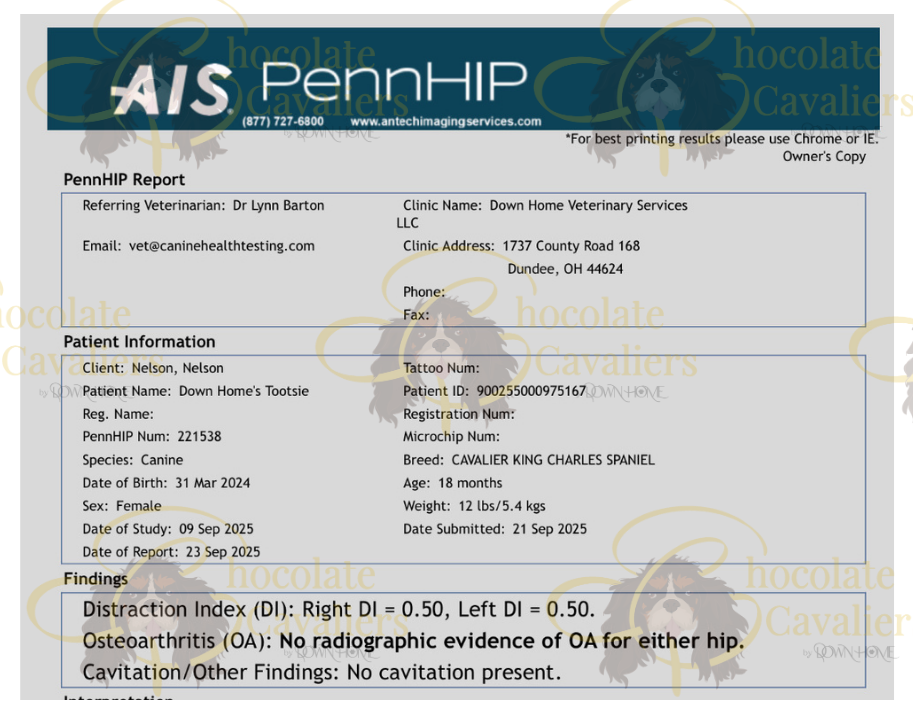Click 'Weight: 12 lbs/5.4 kgs'
The height and width of the screenshot is (718, 913).
[x=474, y=506]
